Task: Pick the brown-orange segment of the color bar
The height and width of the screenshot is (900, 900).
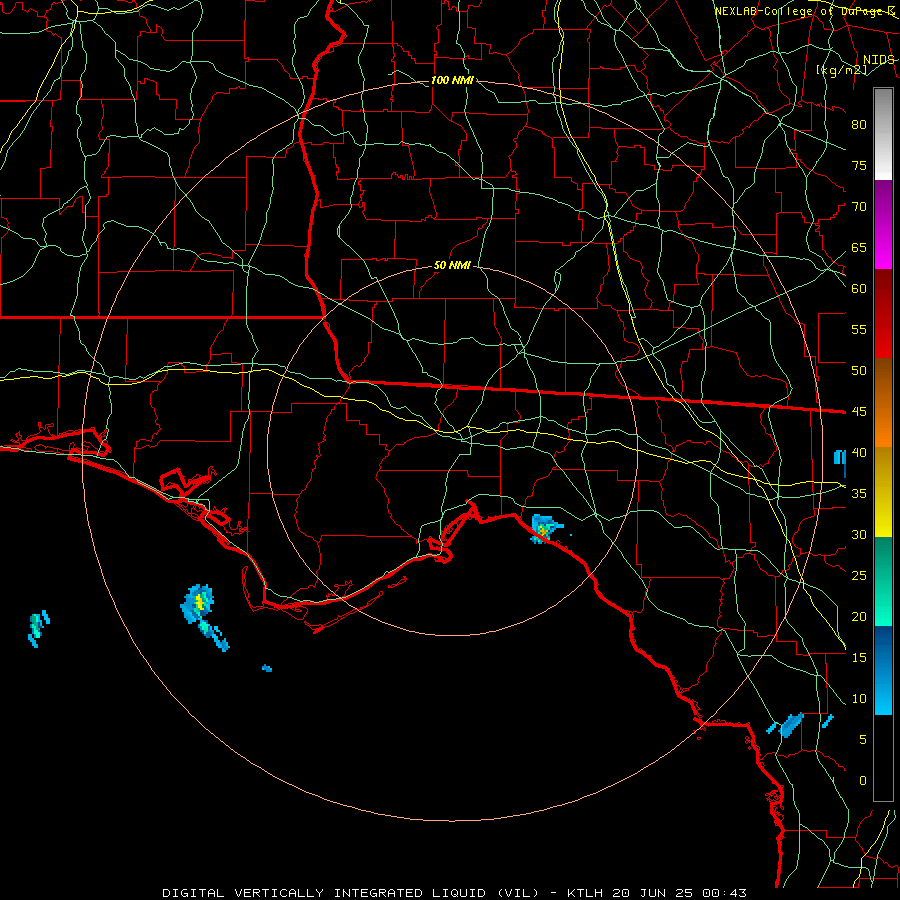Action: (883, 403)
